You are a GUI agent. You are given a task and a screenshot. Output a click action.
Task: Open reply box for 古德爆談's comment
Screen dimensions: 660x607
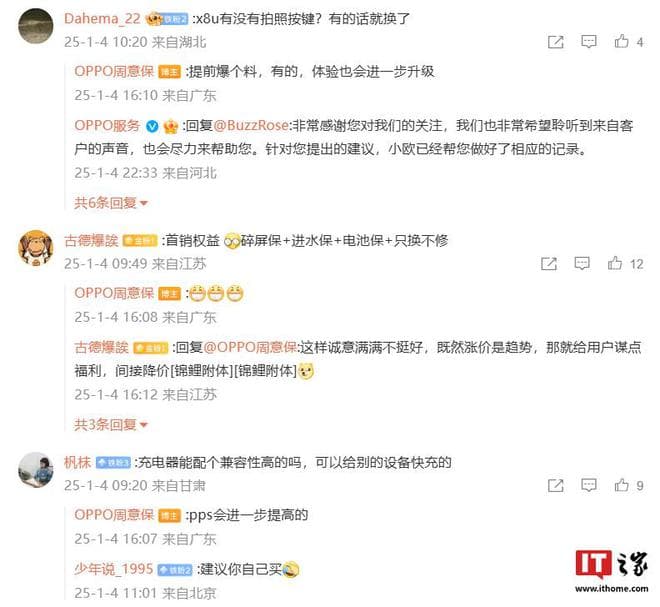click(582, 264)
